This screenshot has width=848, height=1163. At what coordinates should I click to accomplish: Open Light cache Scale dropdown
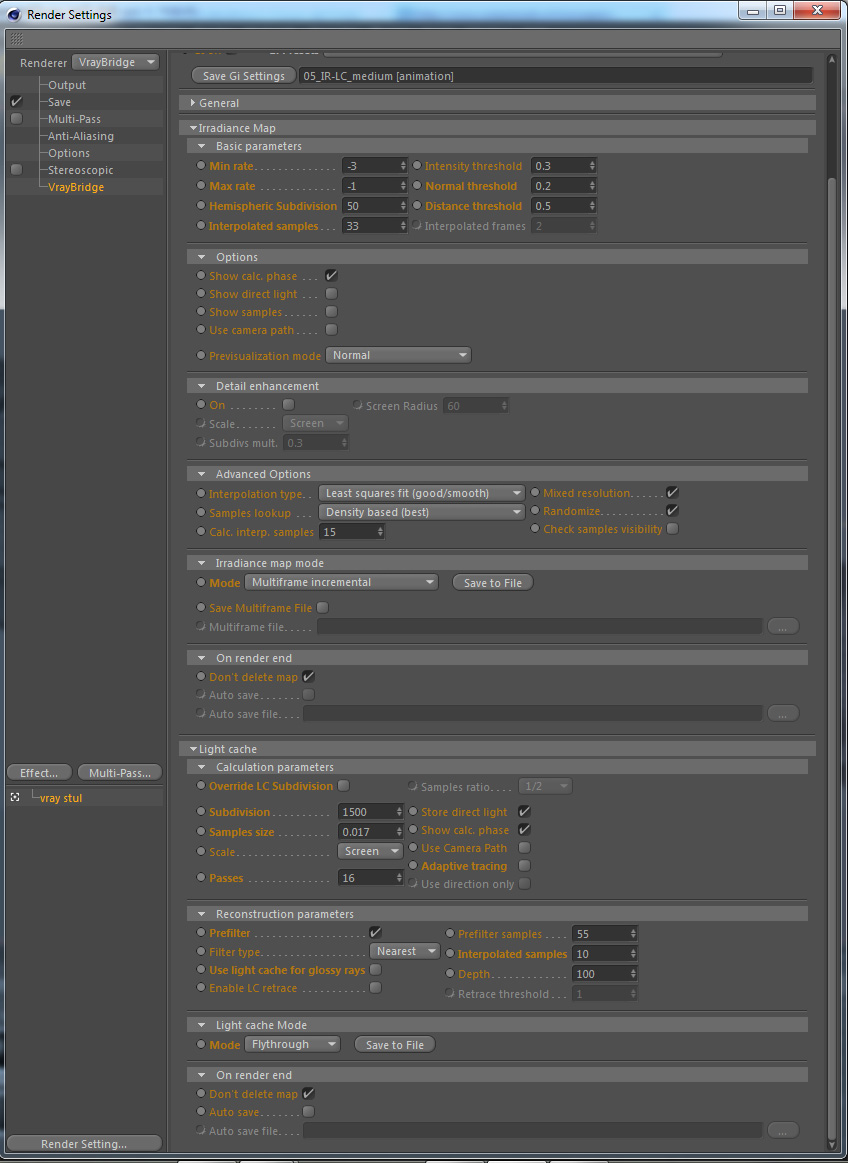(x=370, y=851)
